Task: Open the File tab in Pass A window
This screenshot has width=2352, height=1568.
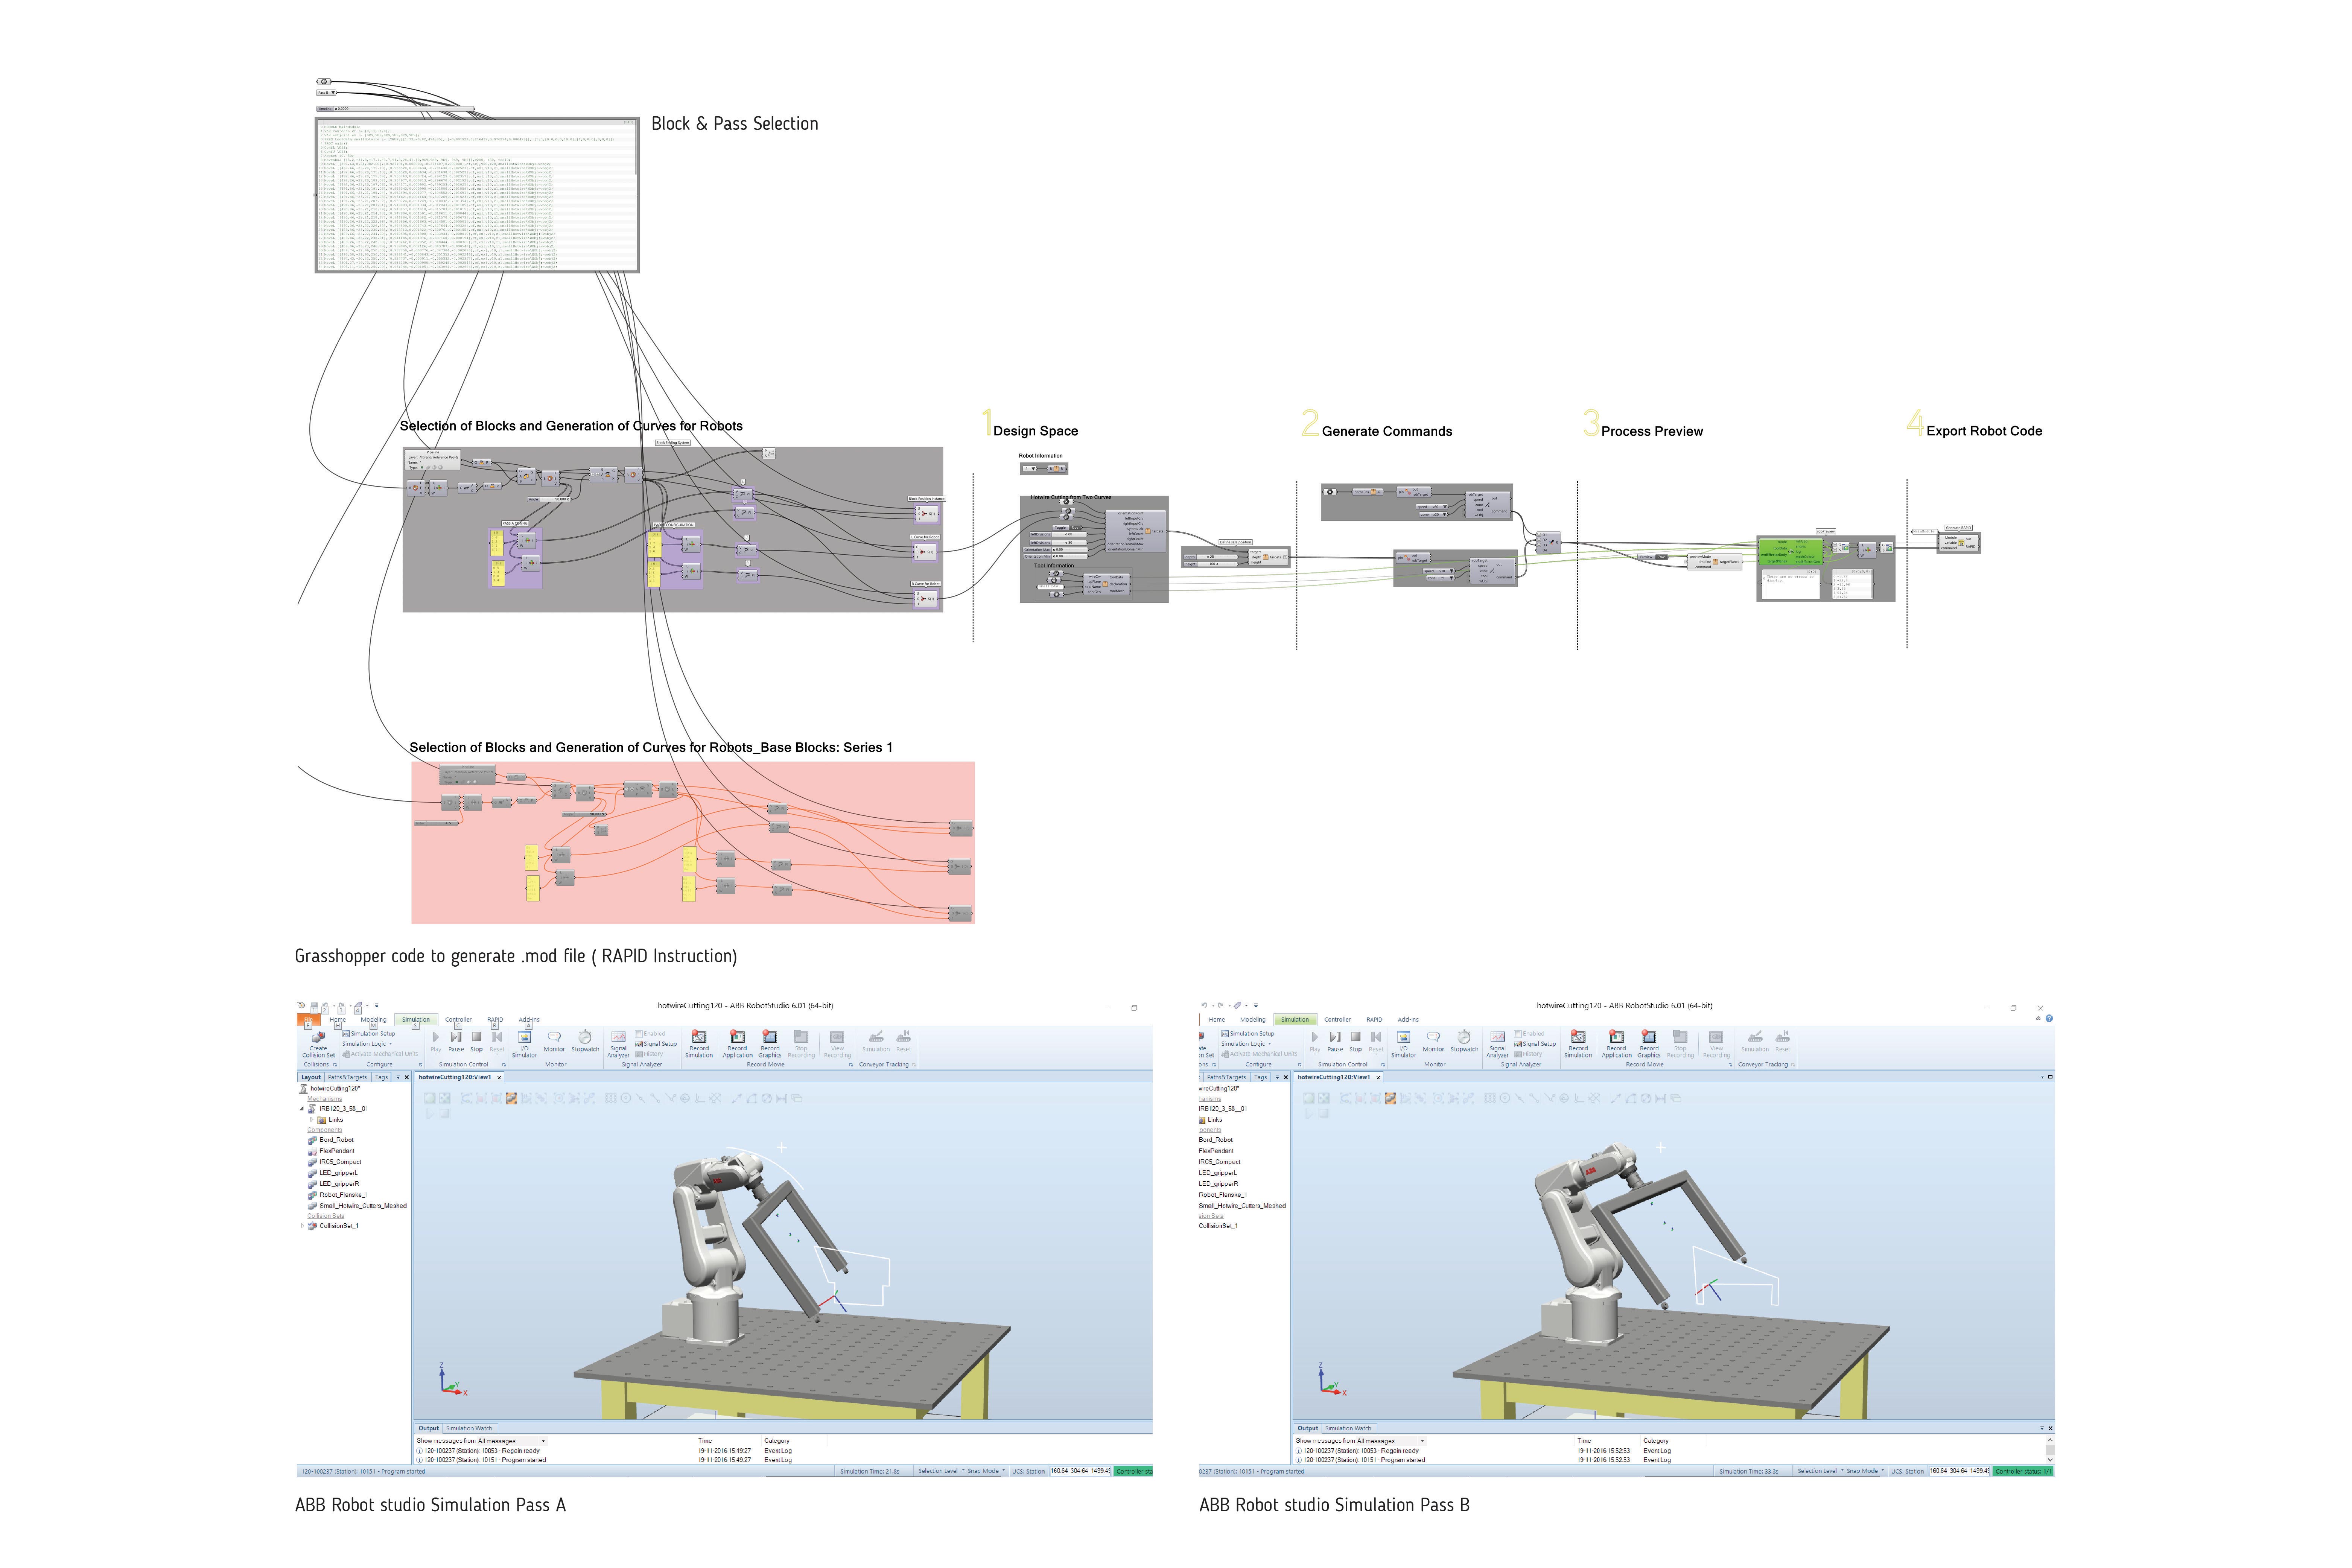Action: 309,1020
